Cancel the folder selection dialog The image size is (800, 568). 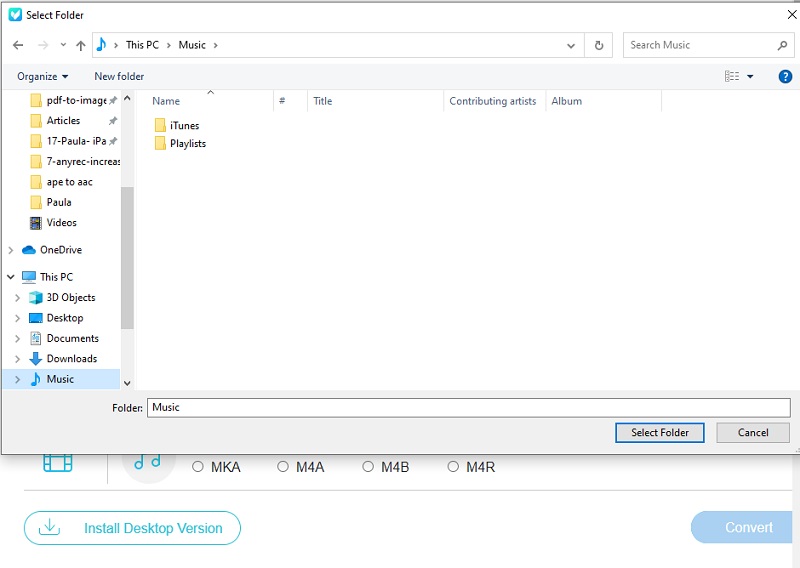(x=753, y=433)
